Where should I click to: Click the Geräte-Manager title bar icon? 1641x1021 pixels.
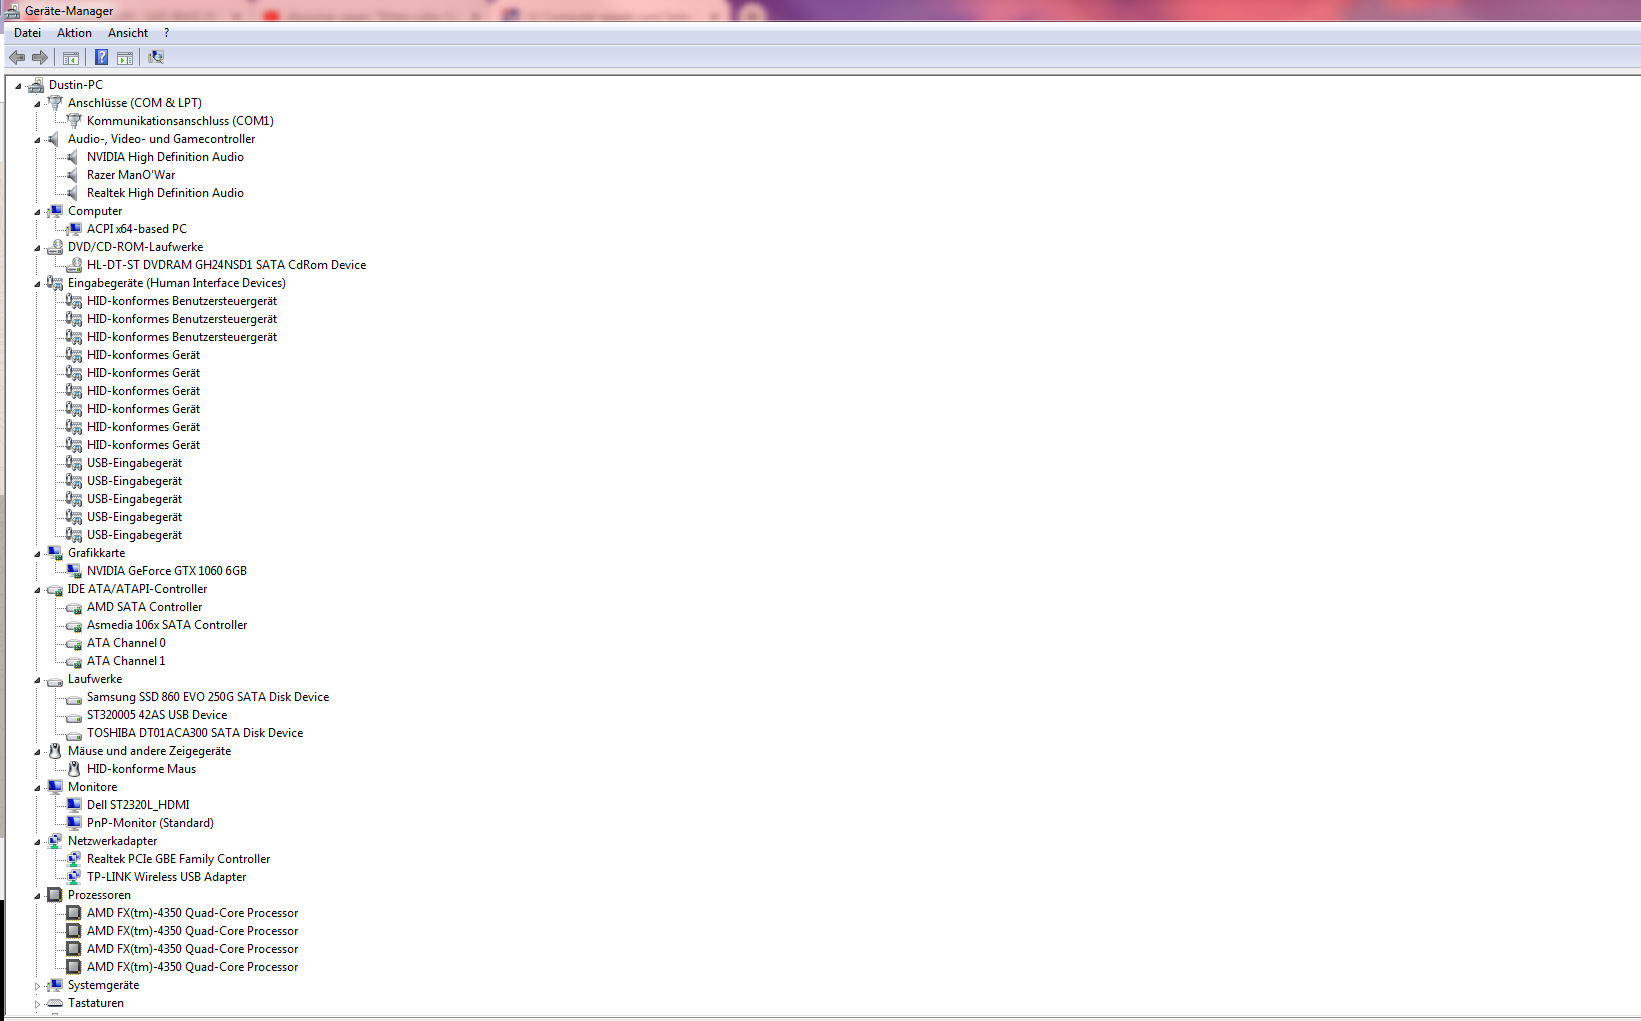pos(12,11)
